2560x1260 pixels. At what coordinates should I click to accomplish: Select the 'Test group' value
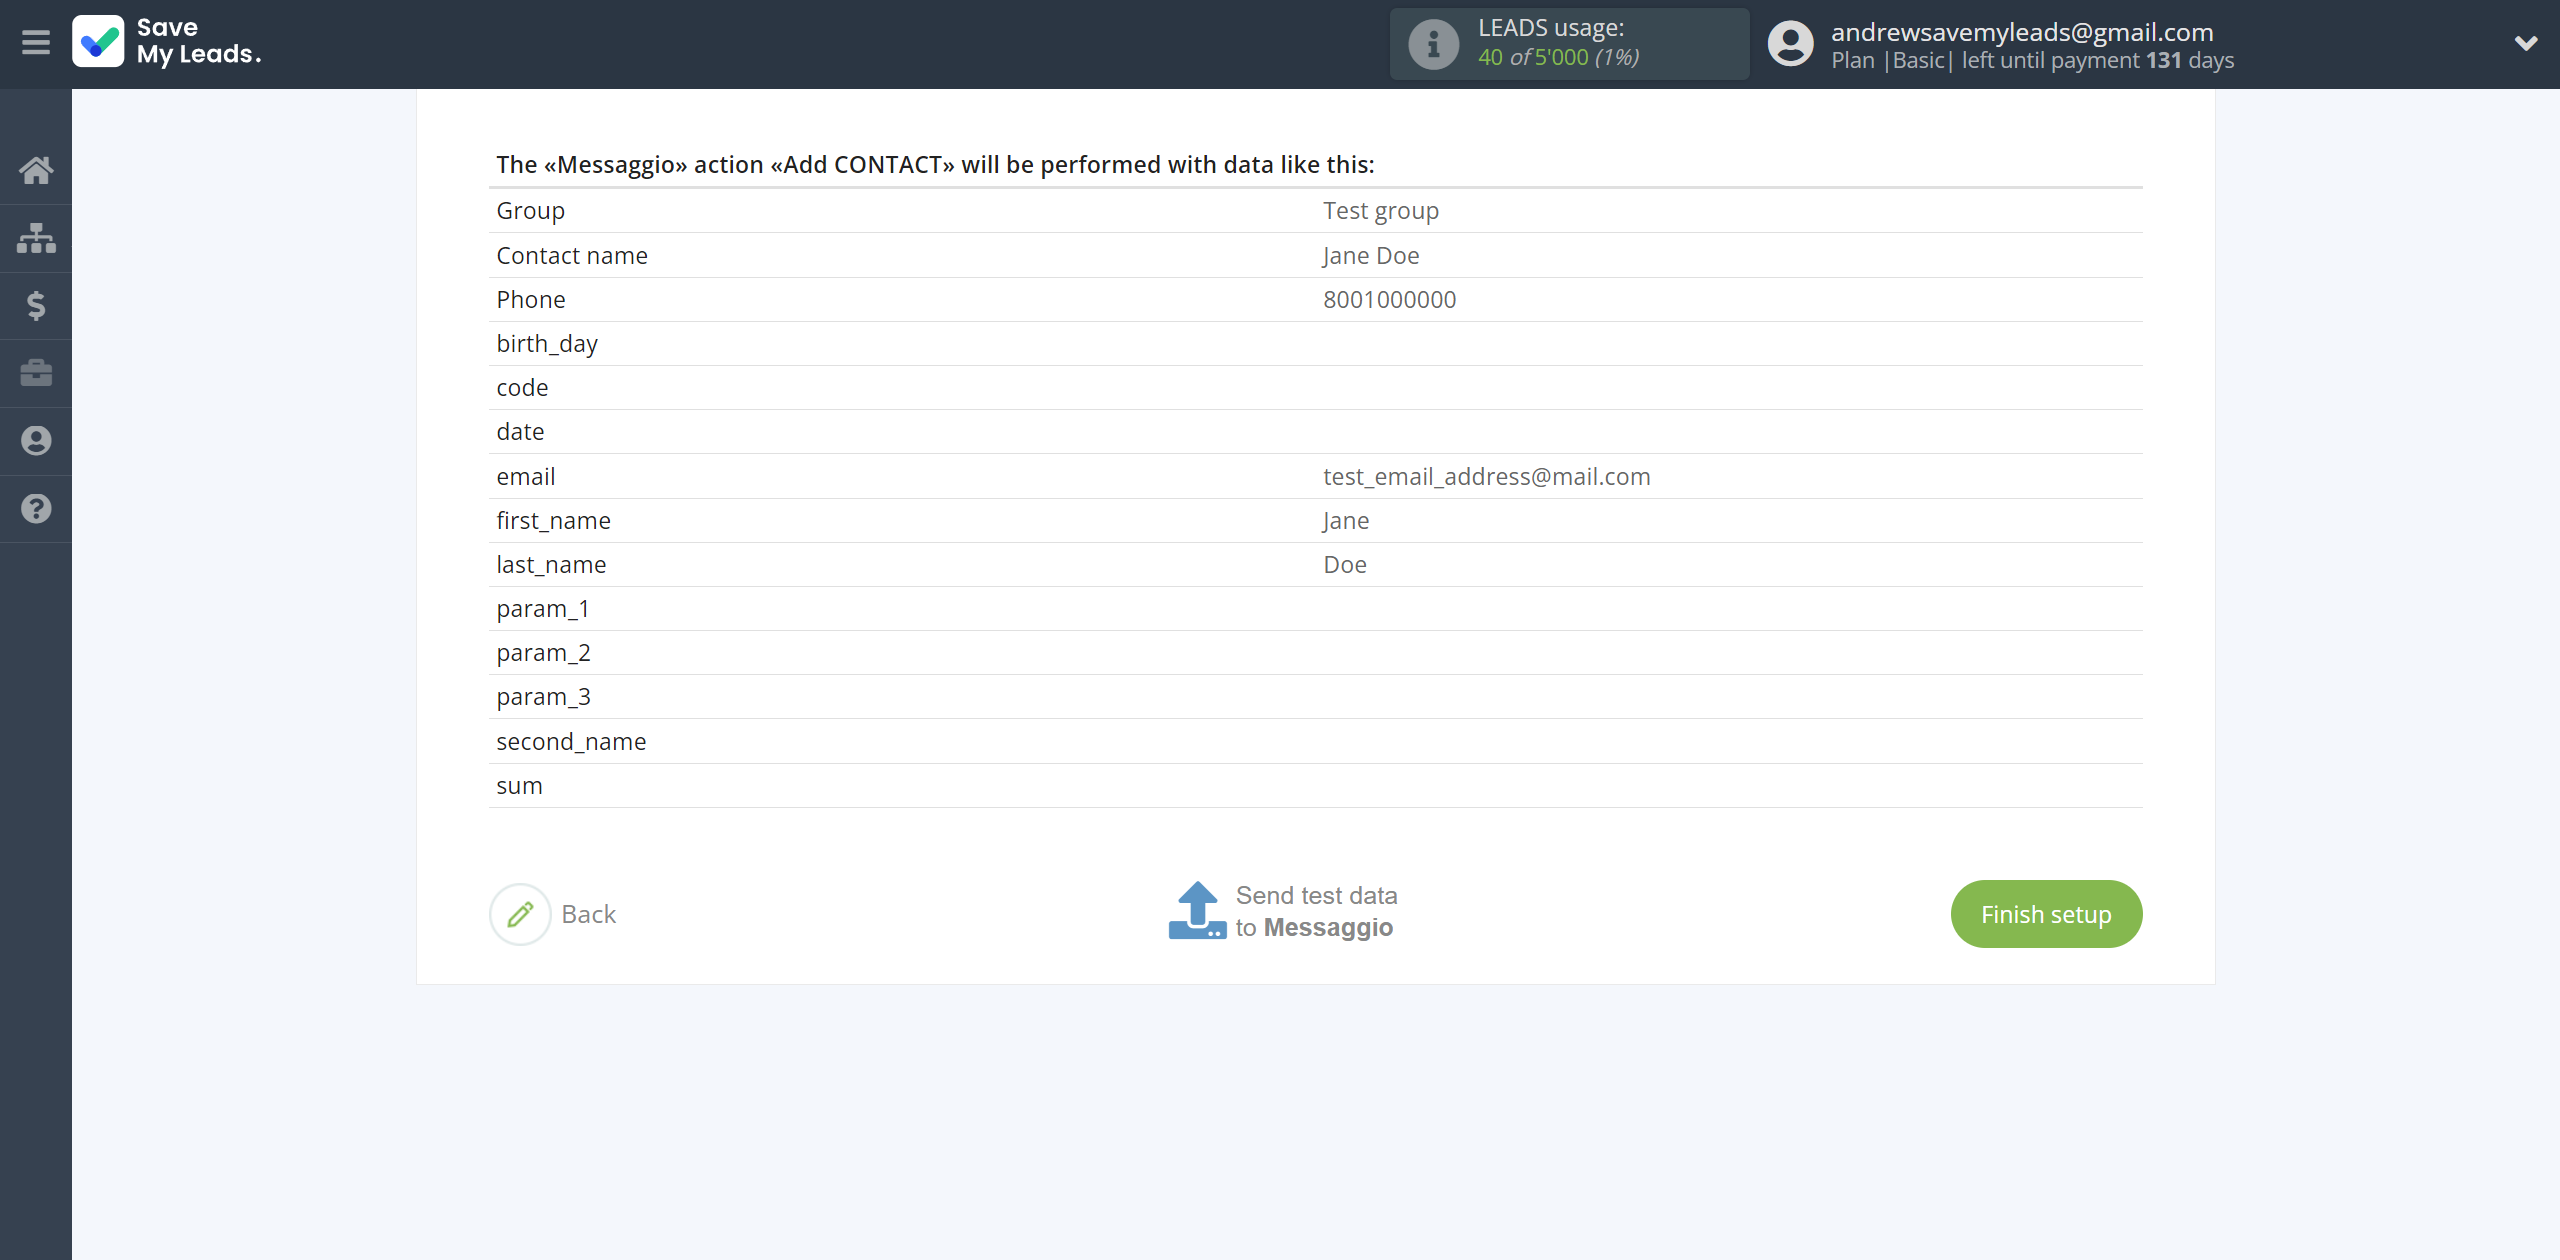(x=1381, y=211)
